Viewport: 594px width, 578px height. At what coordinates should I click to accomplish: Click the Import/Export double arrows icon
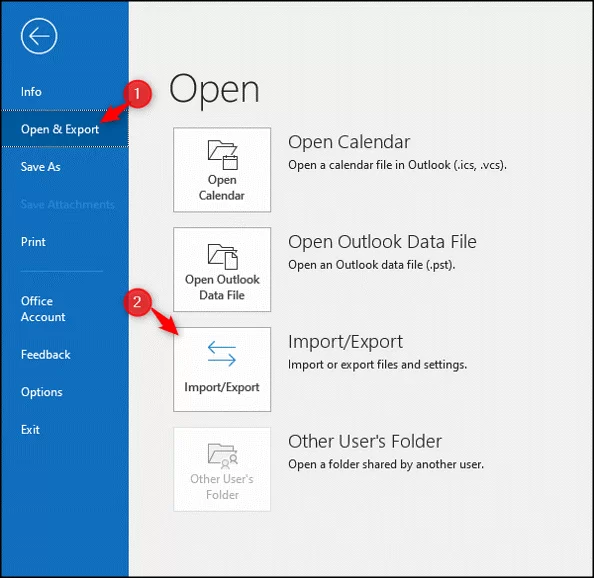[222, 354]
